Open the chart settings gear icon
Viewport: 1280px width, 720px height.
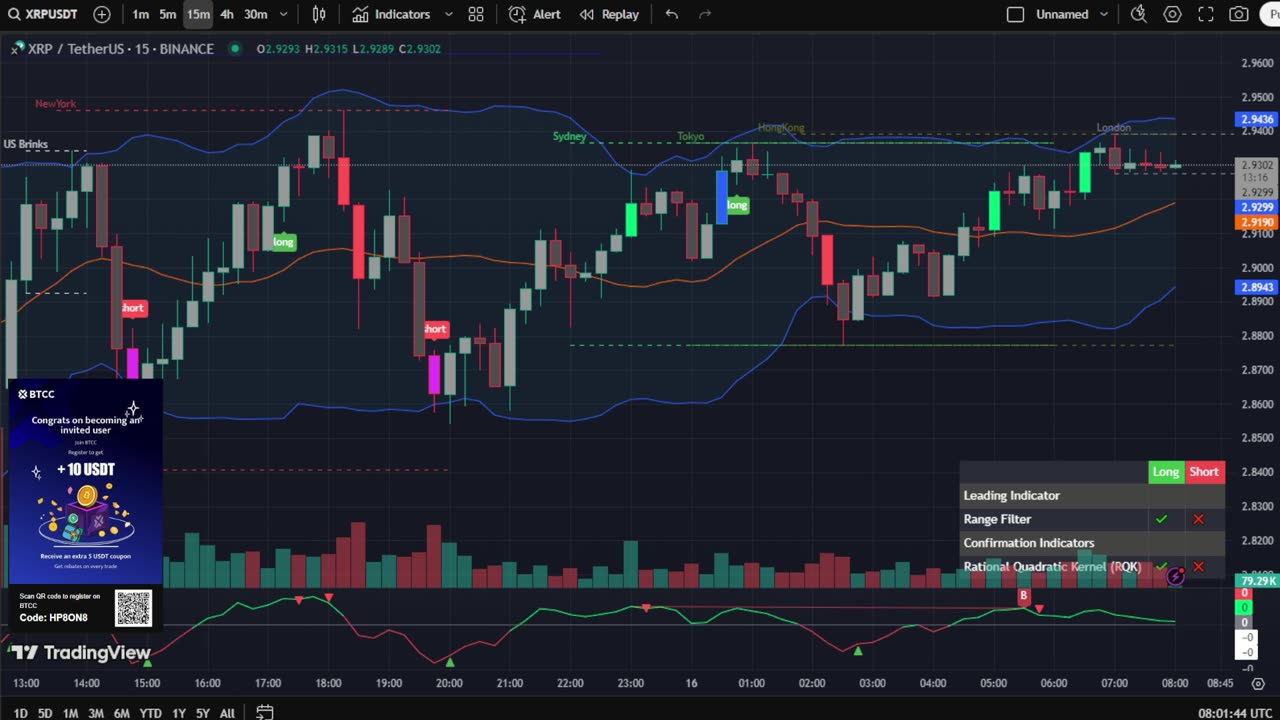(1172, 14)
